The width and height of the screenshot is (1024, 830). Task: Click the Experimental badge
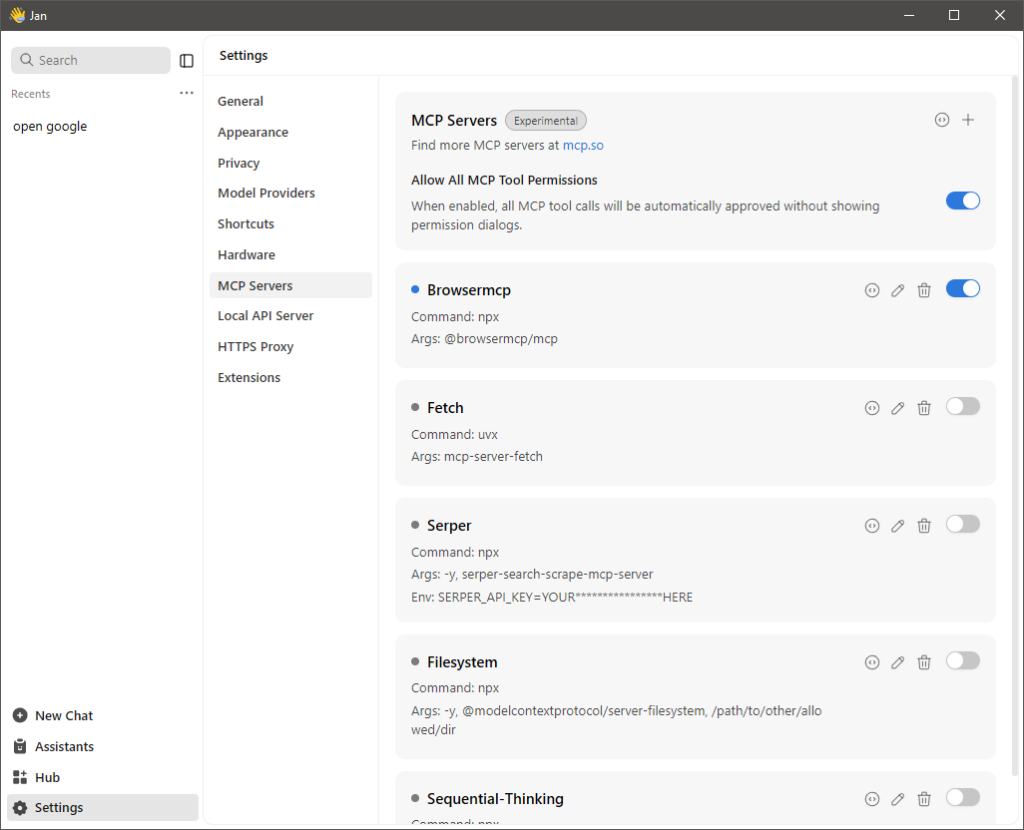coord(546,121)
